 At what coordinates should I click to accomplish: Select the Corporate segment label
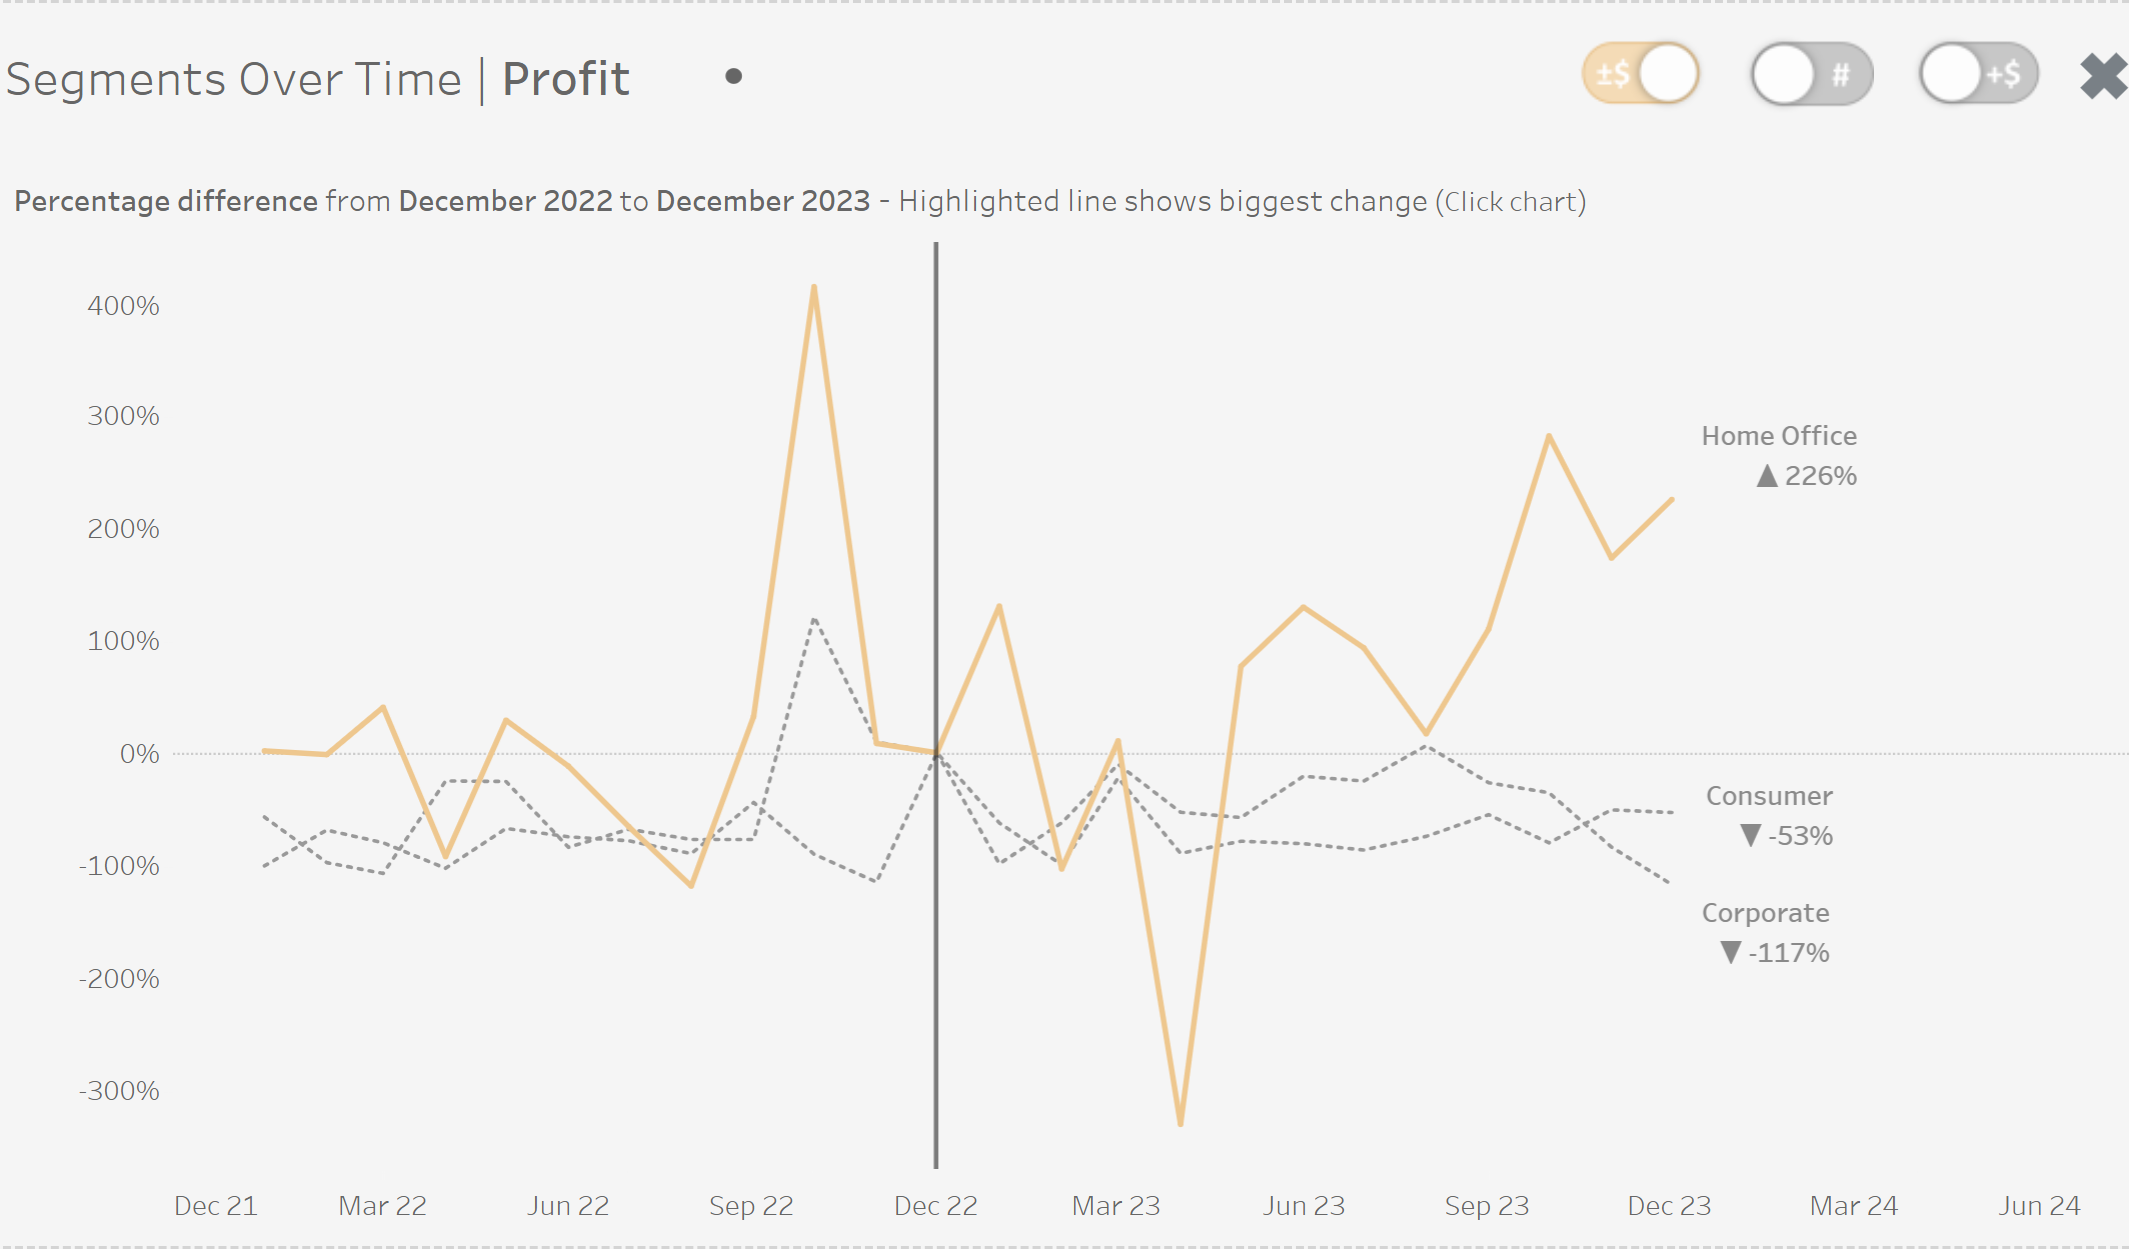coord(1765,913)
